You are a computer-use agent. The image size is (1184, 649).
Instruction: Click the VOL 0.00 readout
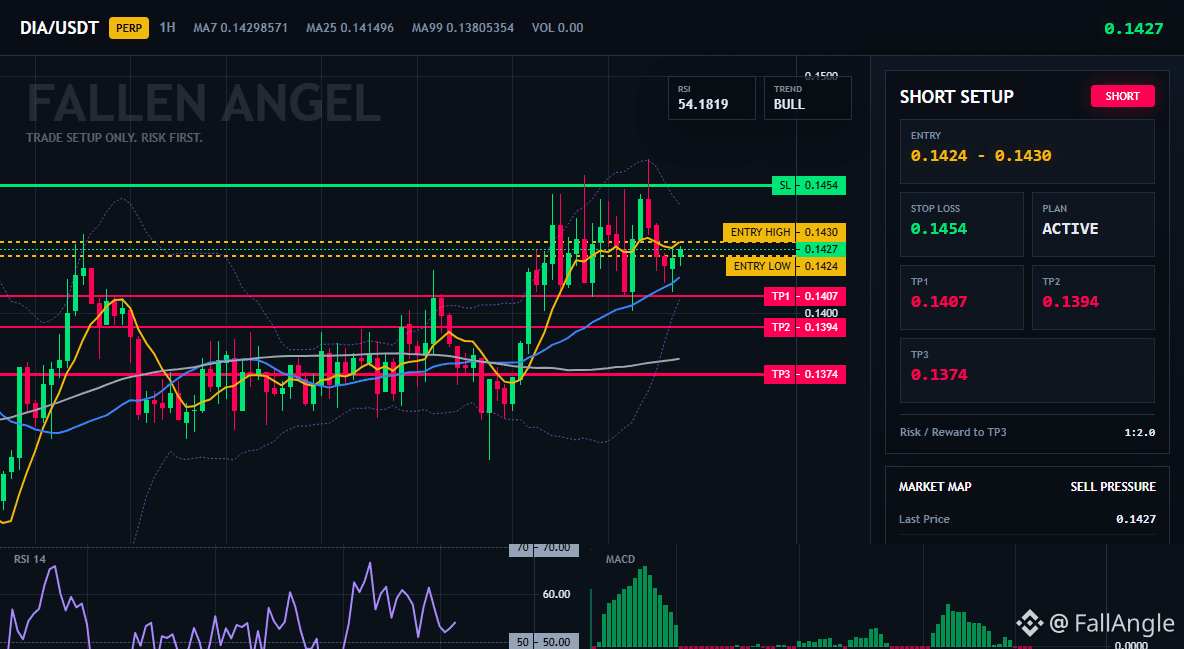(x=557, y=28)
